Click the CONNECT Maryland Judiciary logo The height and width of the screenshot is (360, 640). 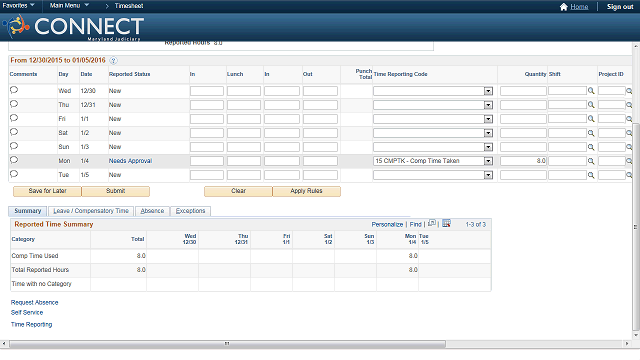coord(73,27)
